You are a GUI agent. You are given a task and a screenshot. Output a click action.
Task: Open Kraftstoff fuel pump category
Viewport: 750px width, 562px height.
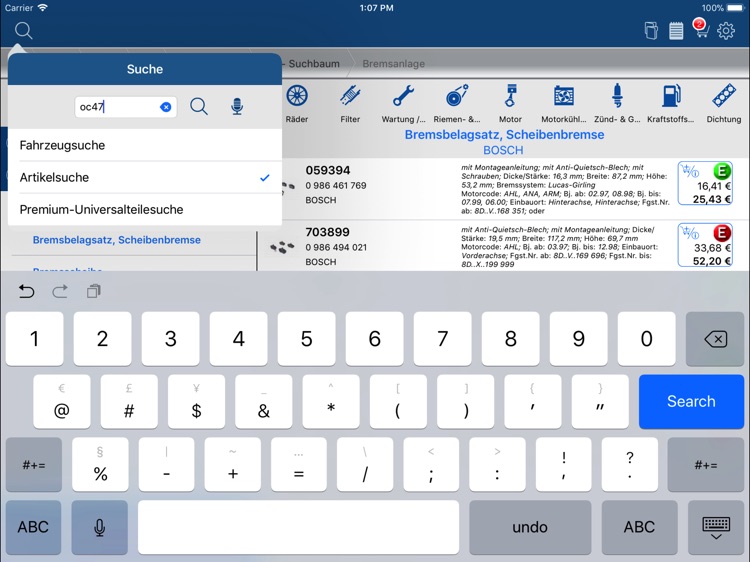[x=671, y=104]
